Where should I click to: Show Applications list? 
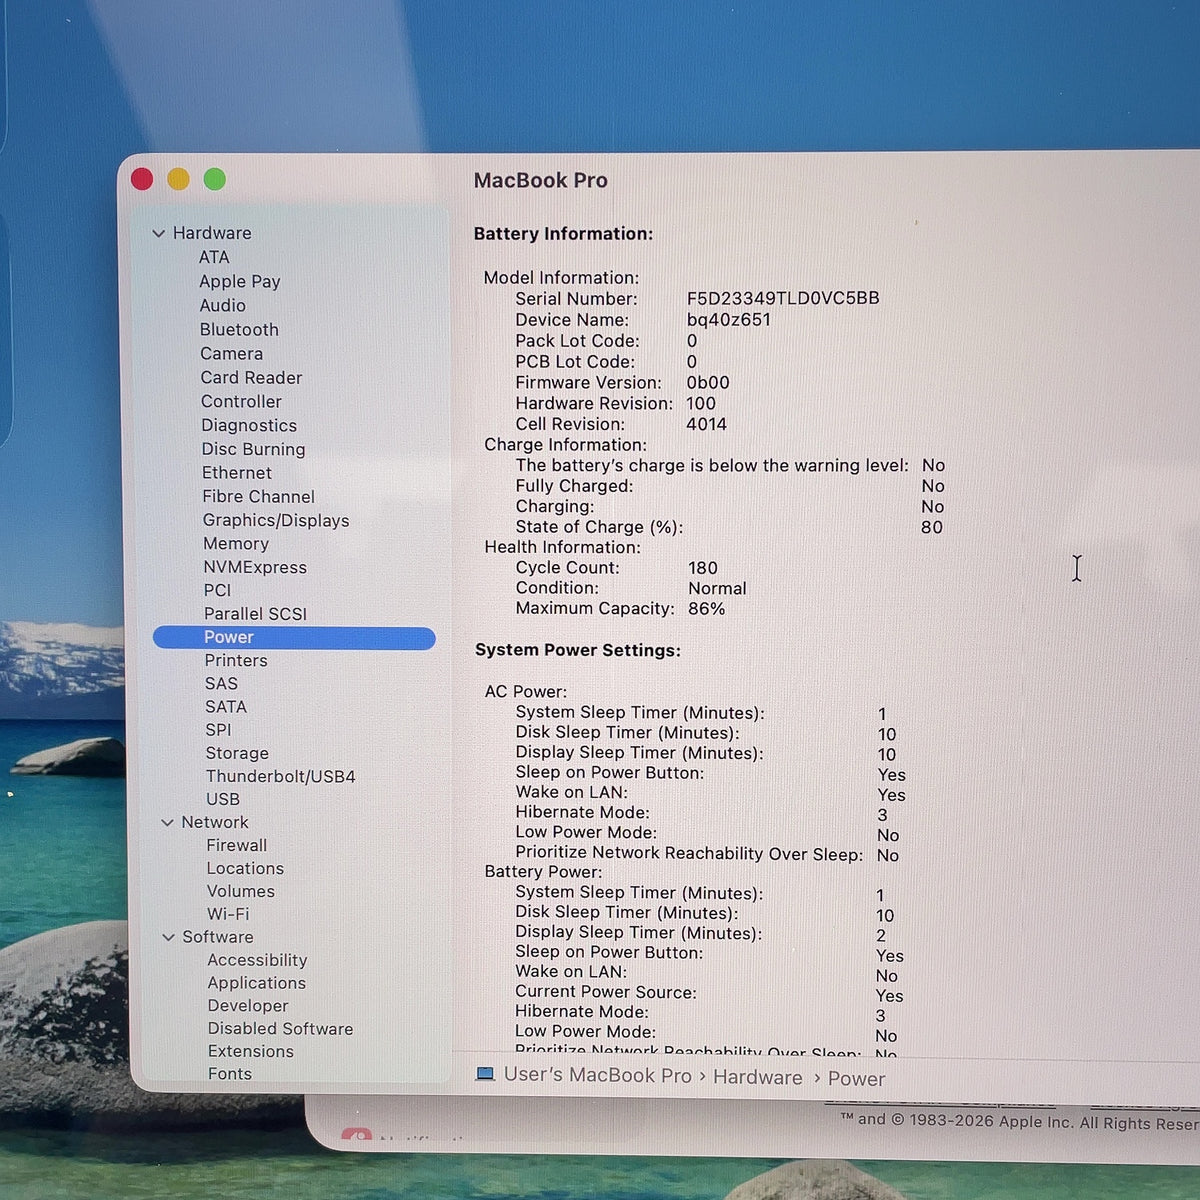257,983
